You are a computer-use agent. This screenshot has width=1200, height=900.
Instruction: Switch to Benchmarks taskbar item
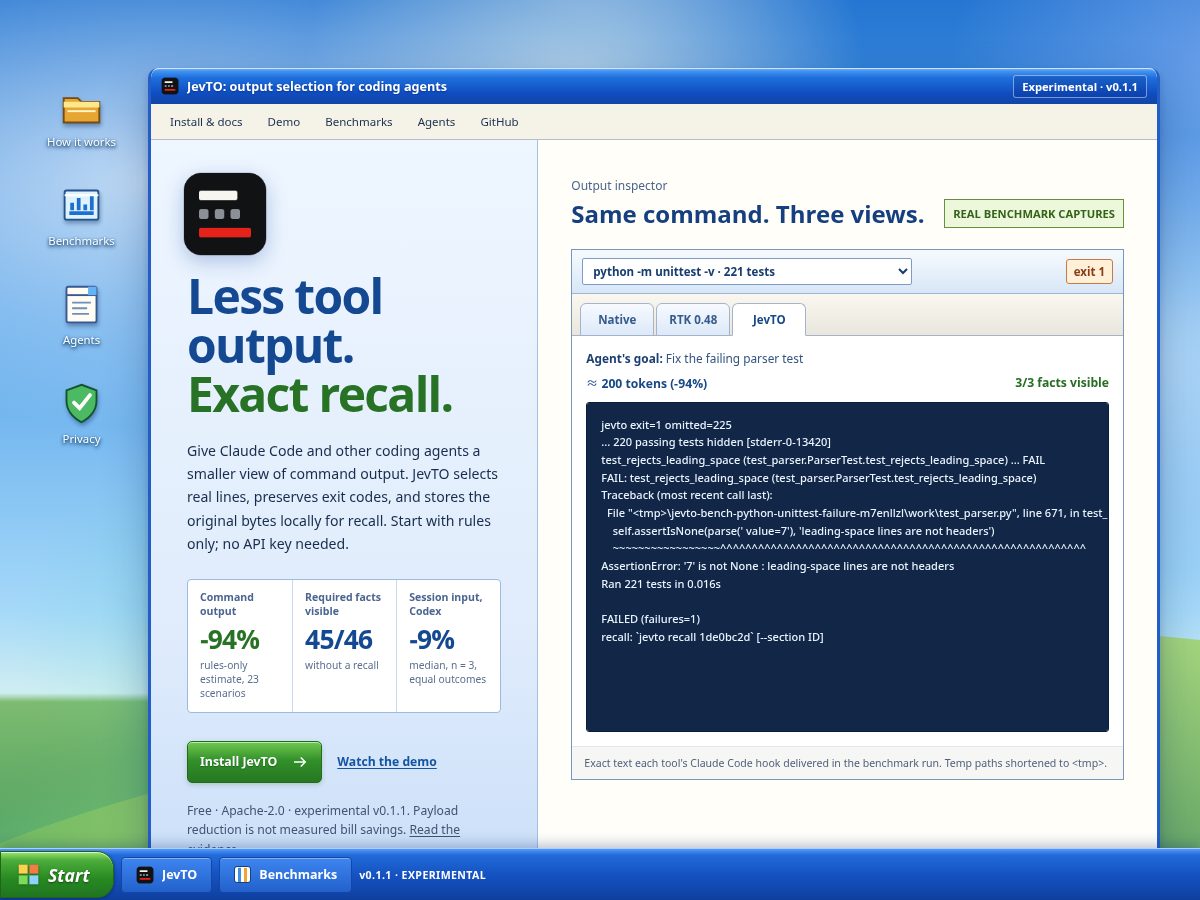click(x=286, y=874)
